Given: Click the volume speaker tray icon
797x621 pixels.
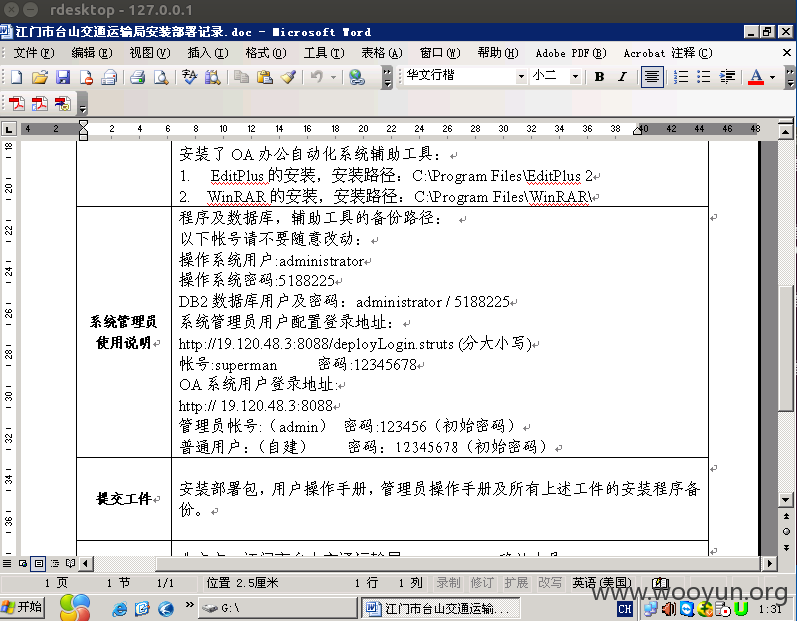Looking at the screenshot, I should [669, 608].
